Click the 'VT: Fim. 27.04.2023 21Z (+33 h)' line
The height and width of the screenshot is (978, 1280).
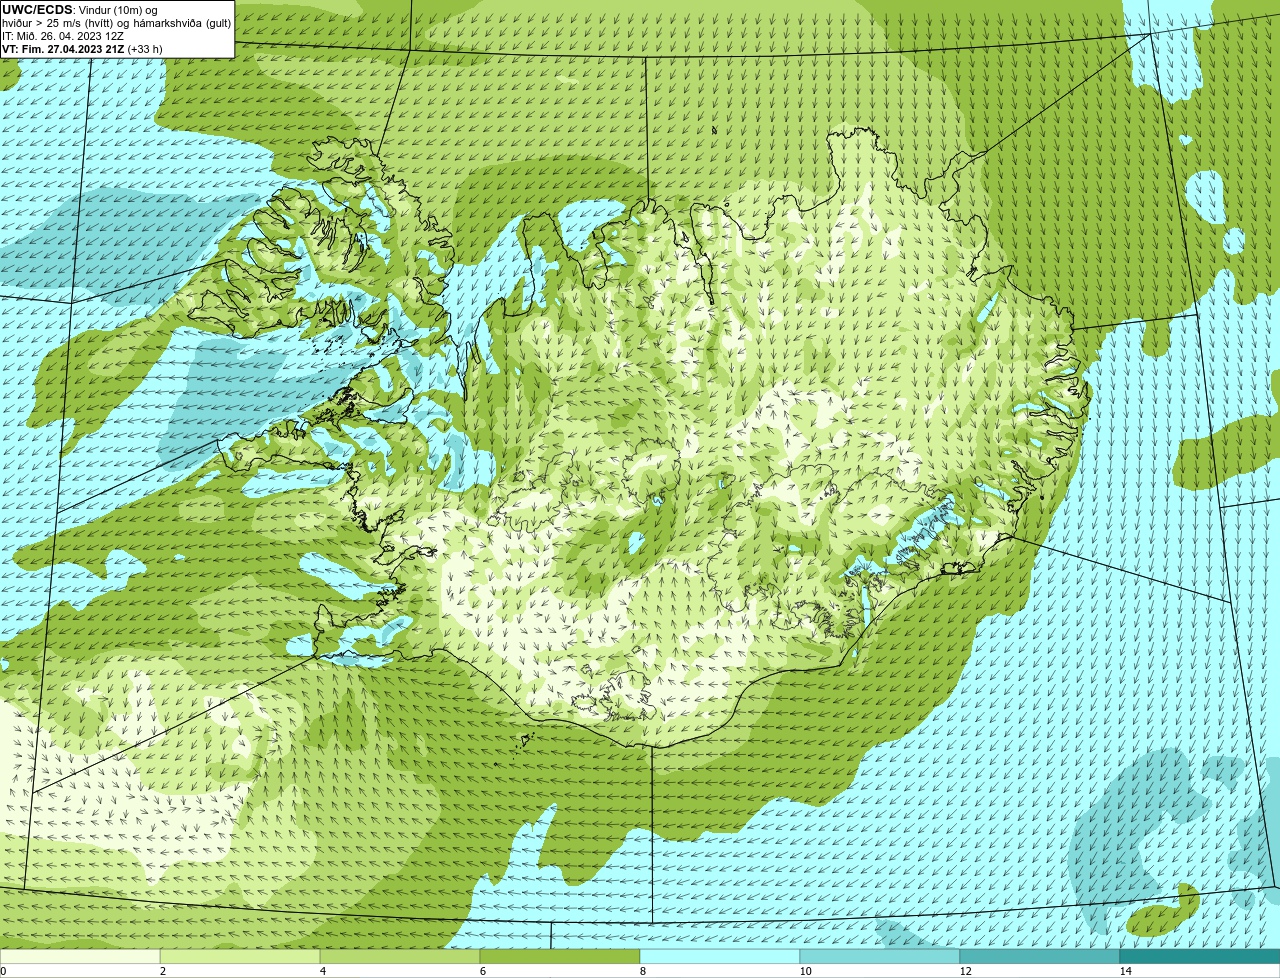click(x=82, y=48)
